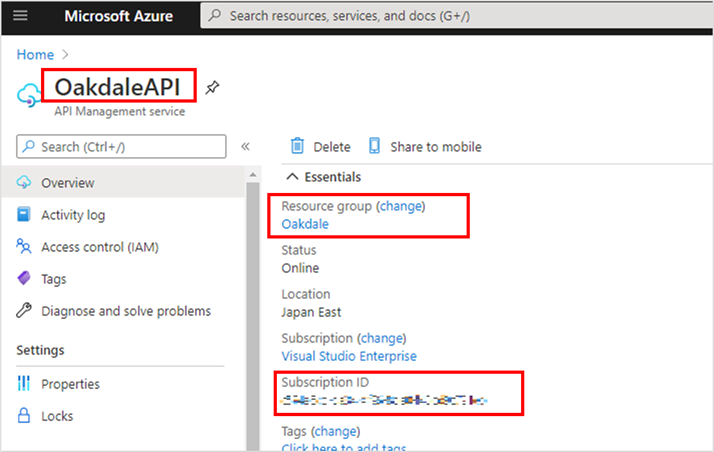Image resolution: width=714 pixels, height=452 pixels.
Task: Click the Activity log book icon
Action: click(x=24, y=214)
